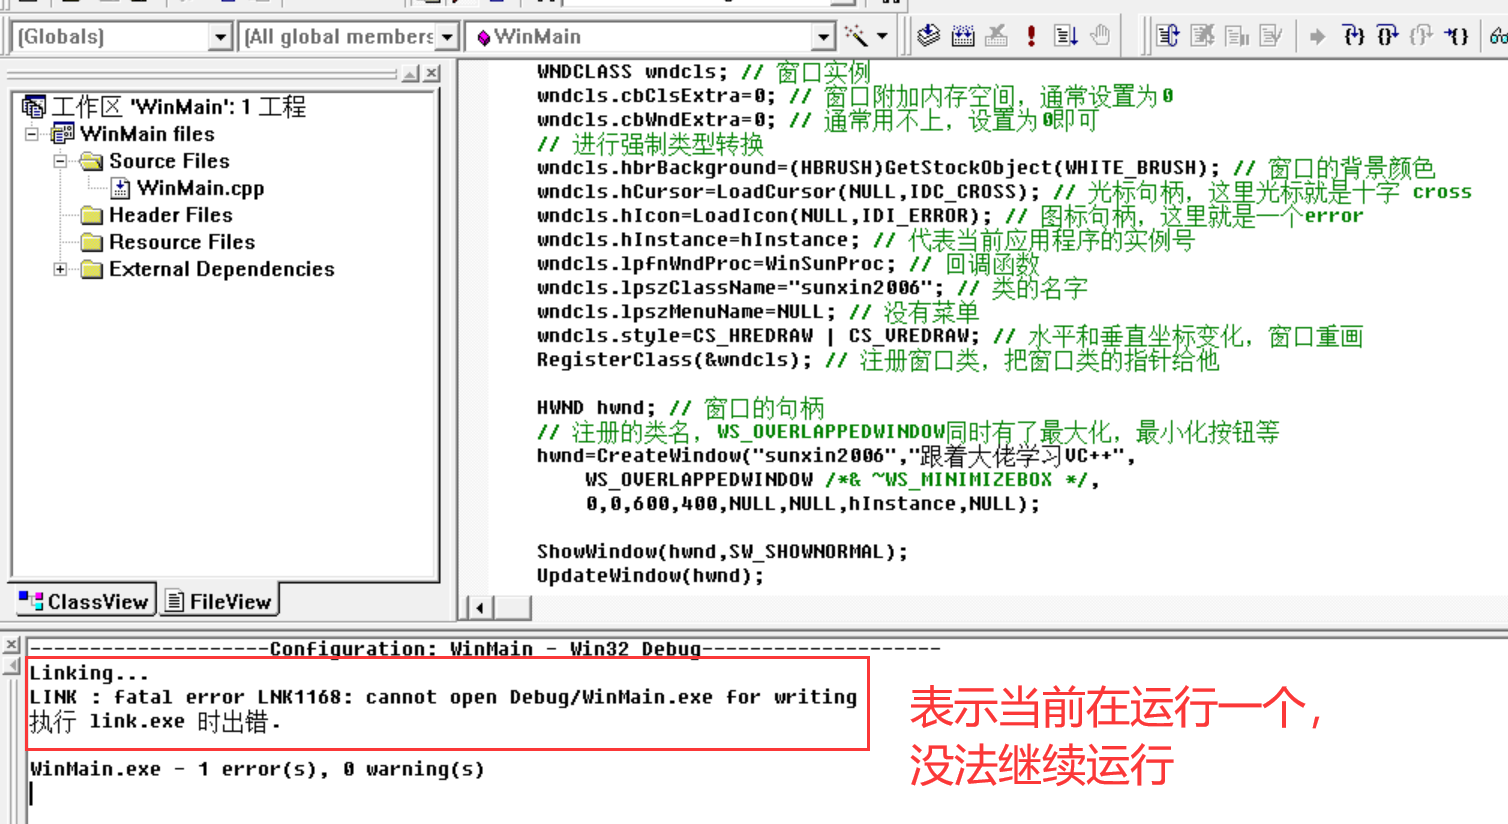
Task: Open the (Globals) class dropdown
Action: 221,37
